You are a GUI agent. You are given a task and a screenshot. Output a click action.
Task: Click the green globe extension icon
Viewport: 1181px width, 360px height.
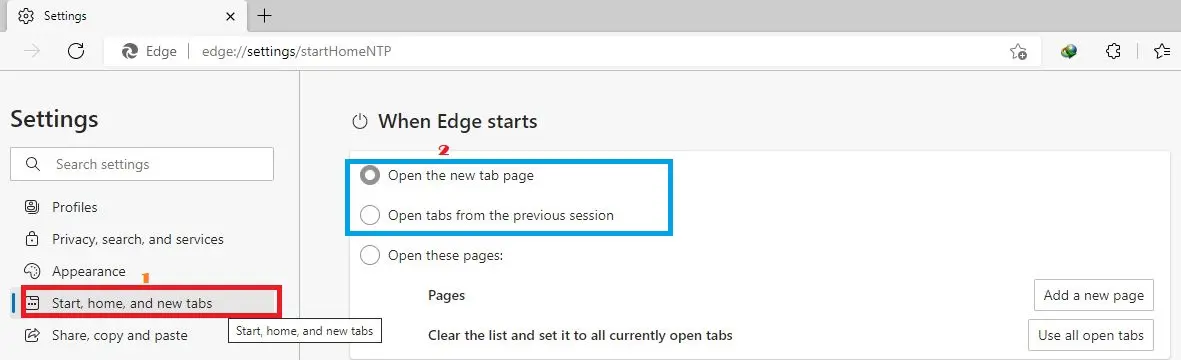tap(1068, 51)
